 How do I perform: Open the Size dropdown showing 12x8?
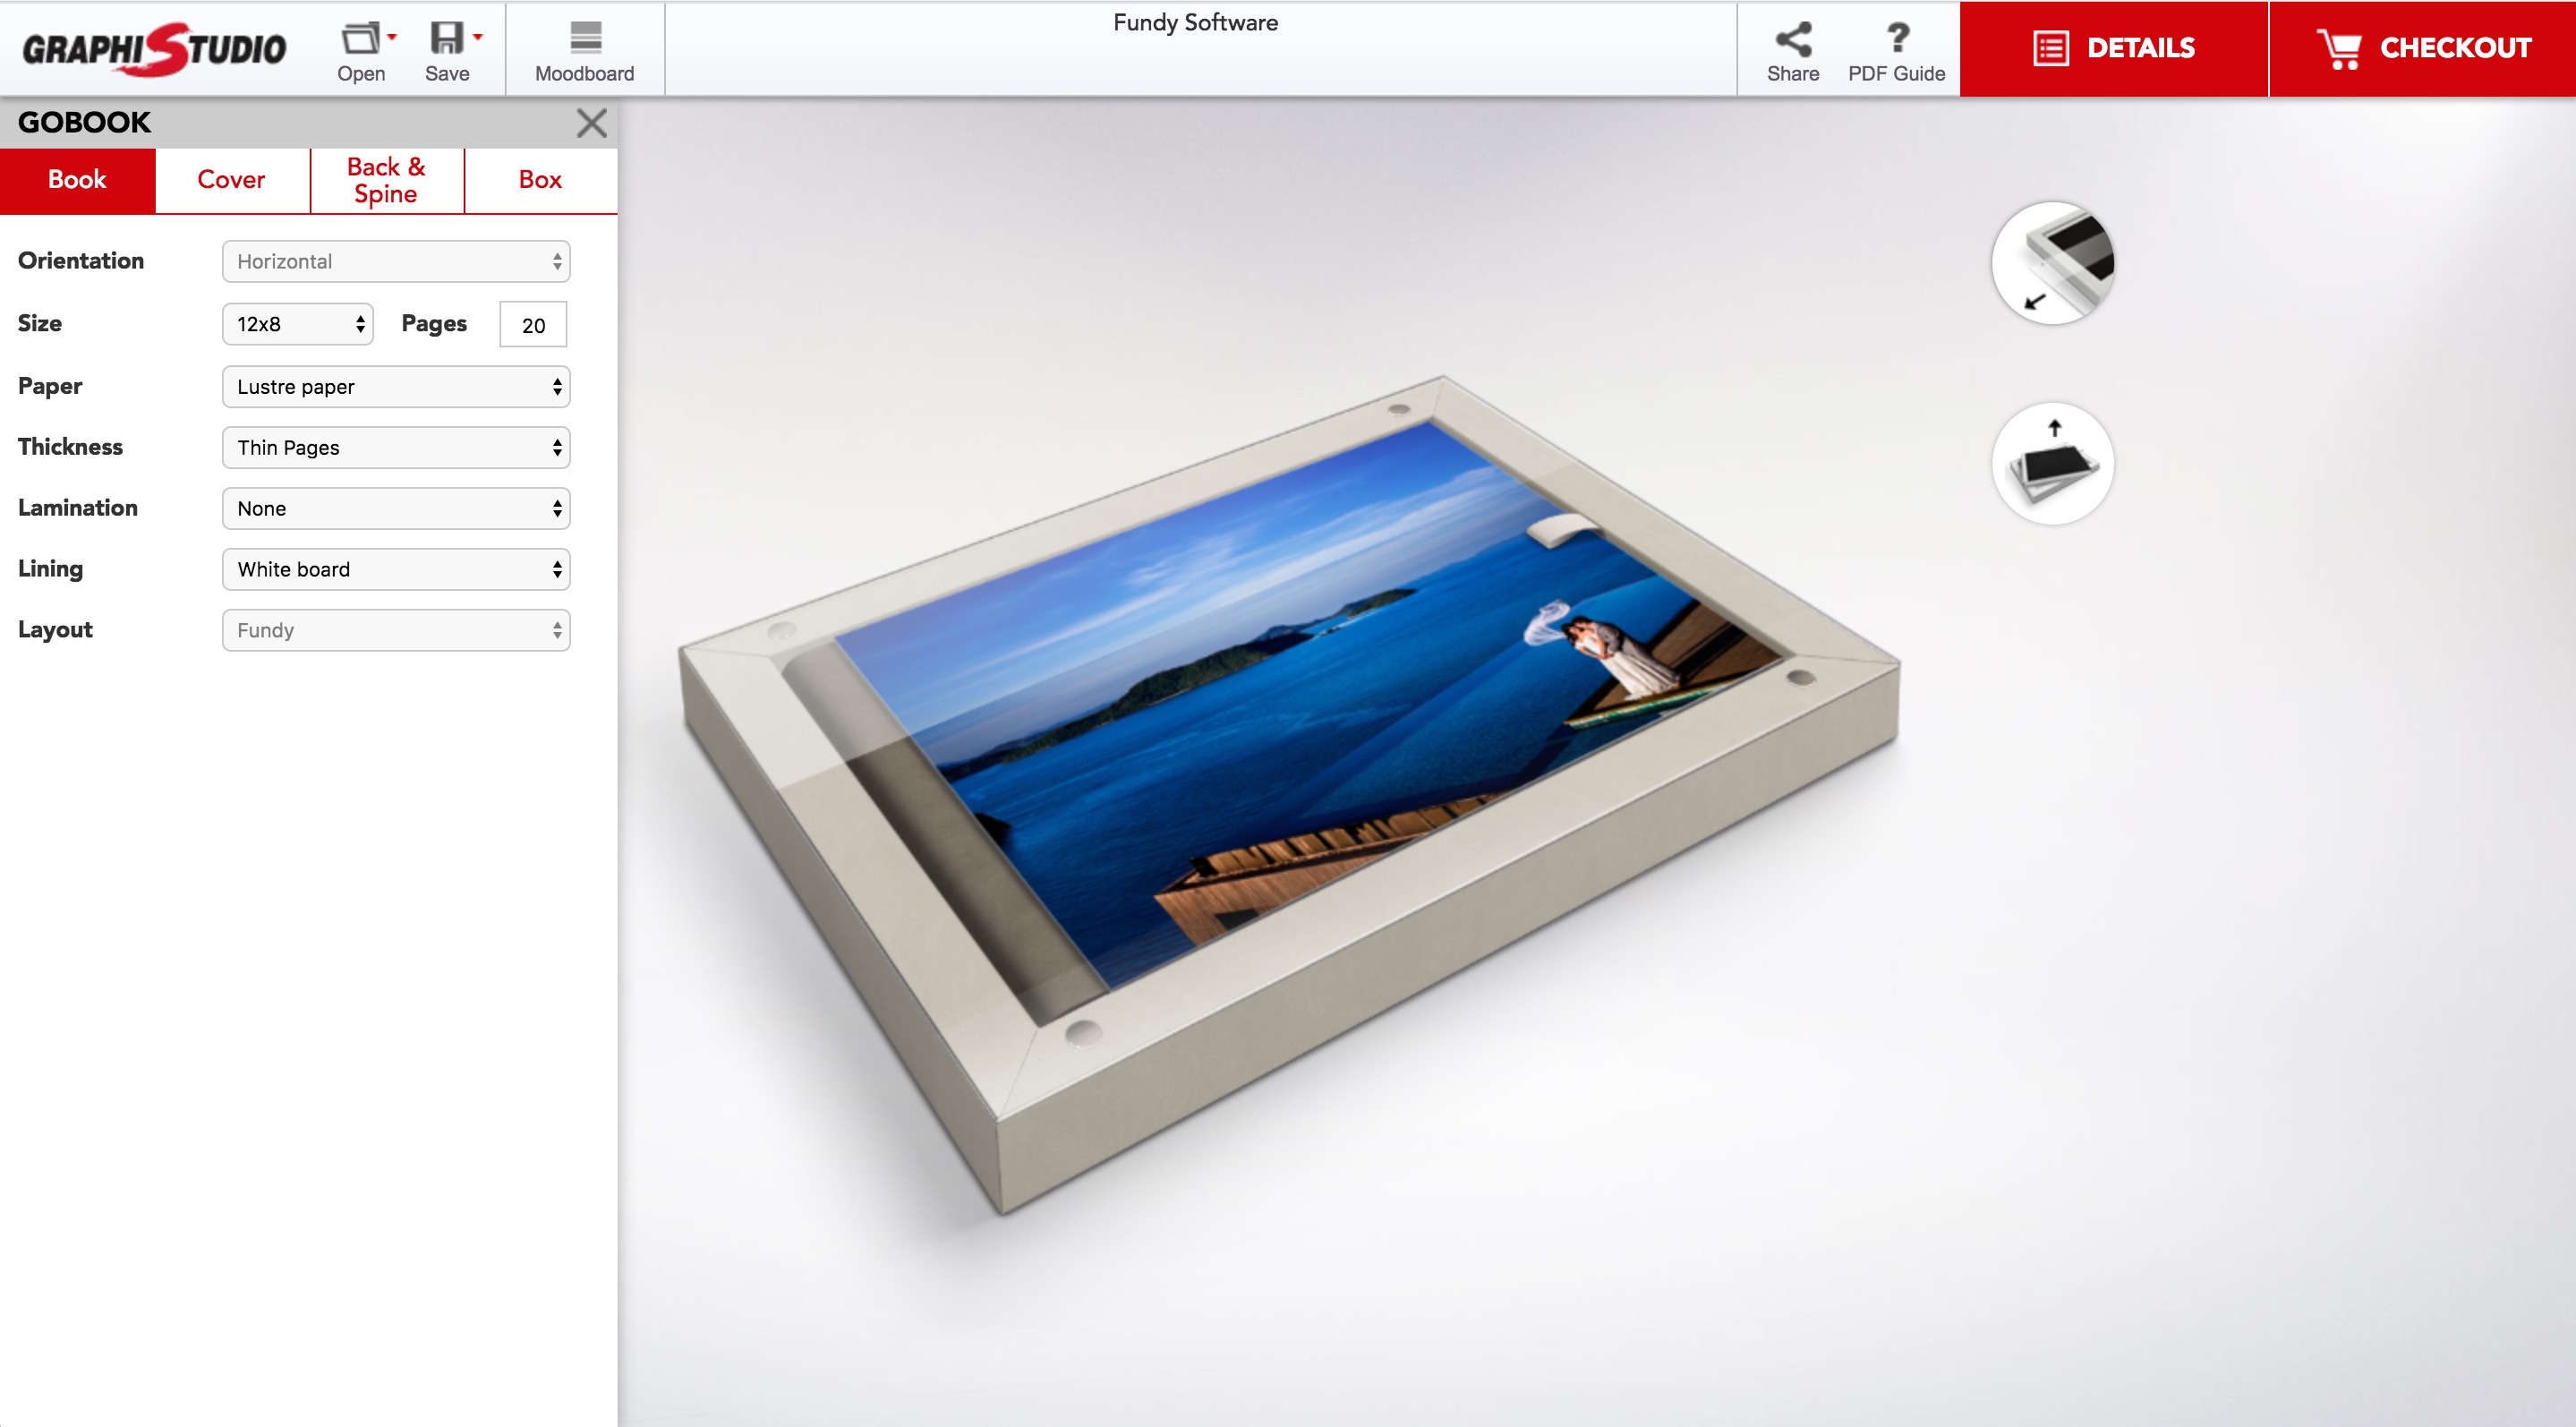pyautogui.click(x=298, y=324)
